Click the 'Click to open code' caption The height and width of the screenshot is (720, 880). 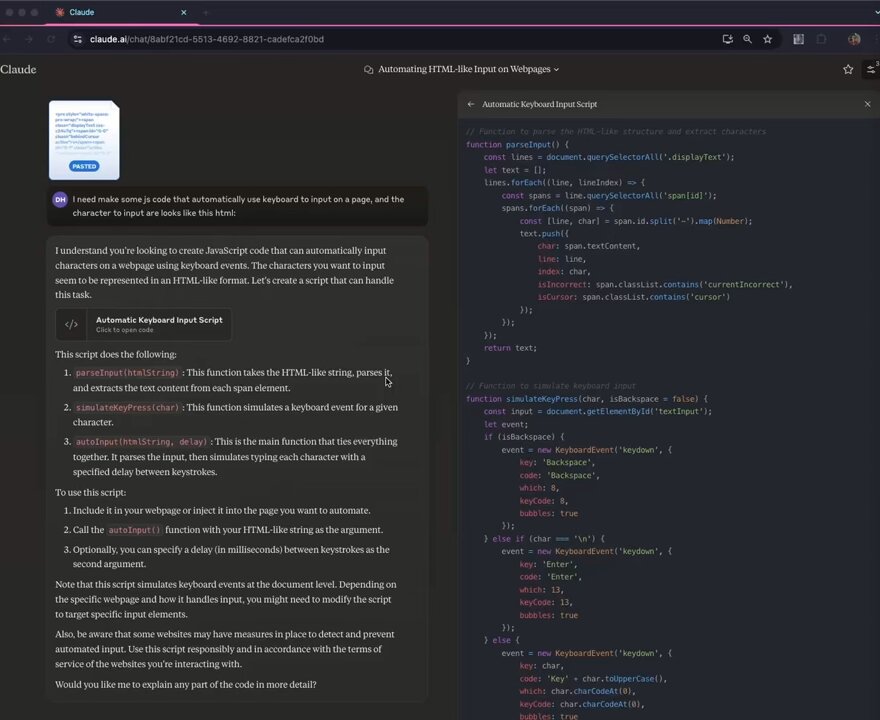click(x=125, y=330)
